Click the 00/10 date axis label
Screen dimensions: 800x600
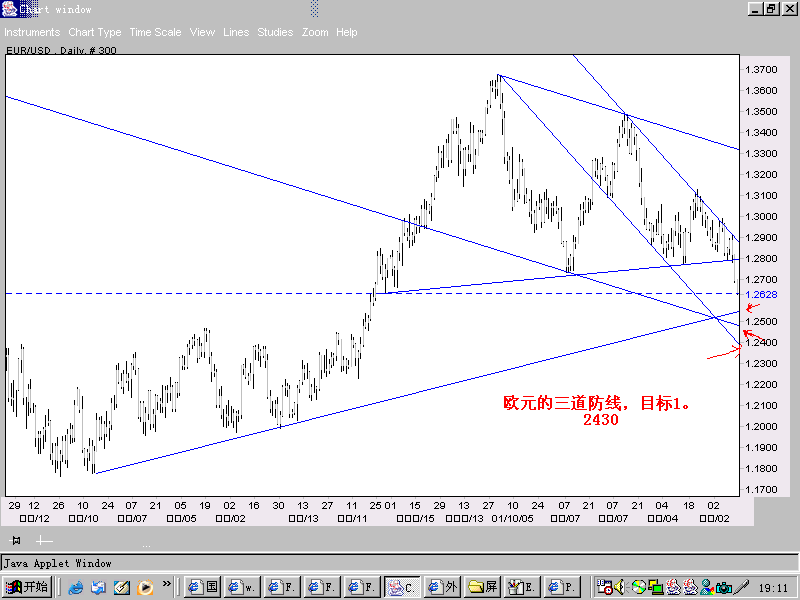tap(83, 518)
